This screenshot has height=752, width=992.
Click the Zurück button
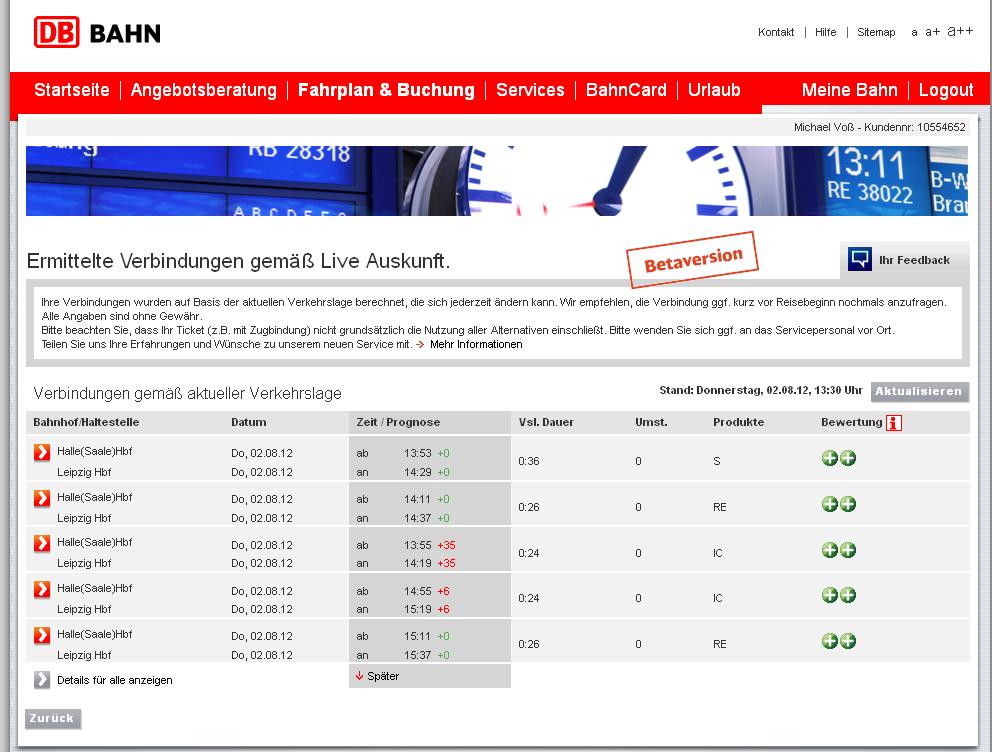coord(53,718)
